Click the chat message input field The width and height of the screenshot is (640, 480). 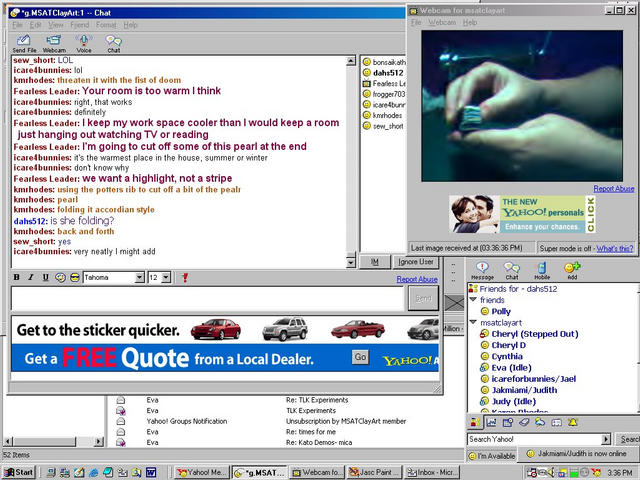[x=208, y=299]
